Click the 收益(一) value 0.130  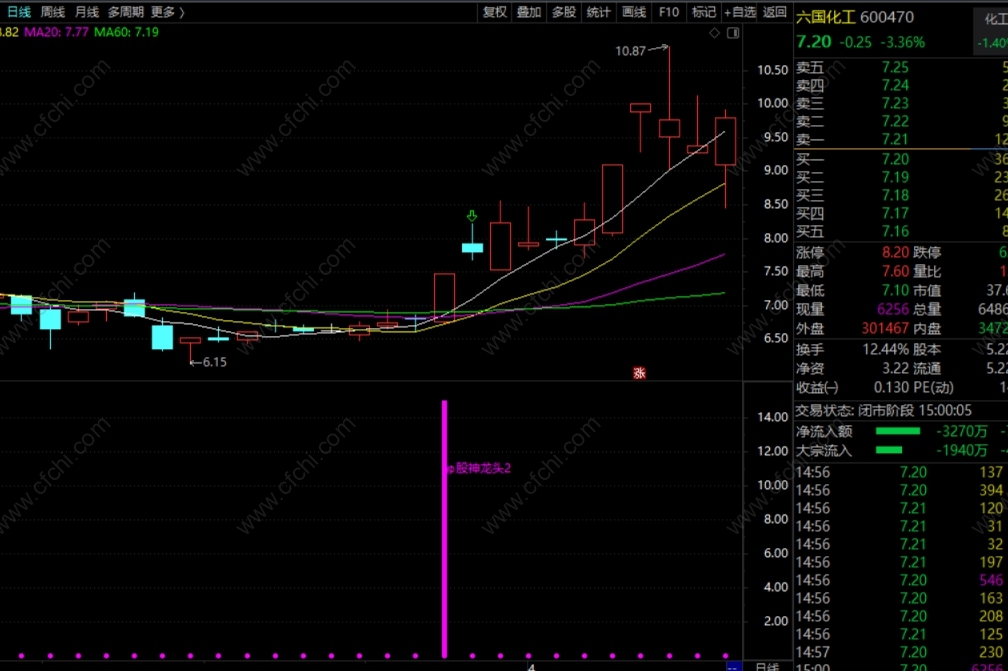(892, 388)
